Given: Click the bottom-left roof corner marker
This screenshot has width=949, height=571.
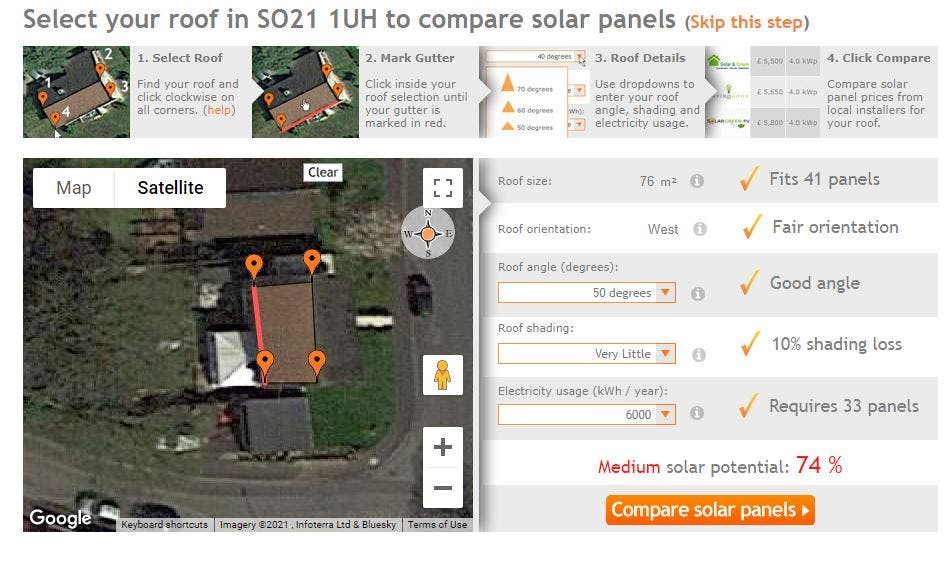Looking at the screenshot, I should (x=264, y=362).
